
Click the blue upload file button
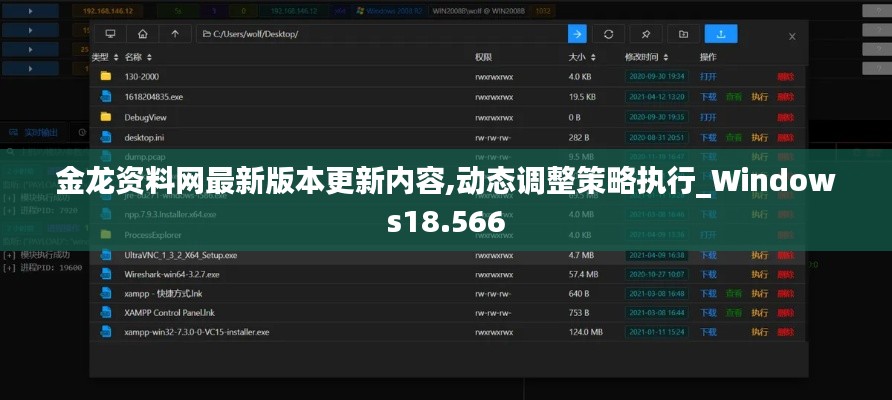coord(720,34)
